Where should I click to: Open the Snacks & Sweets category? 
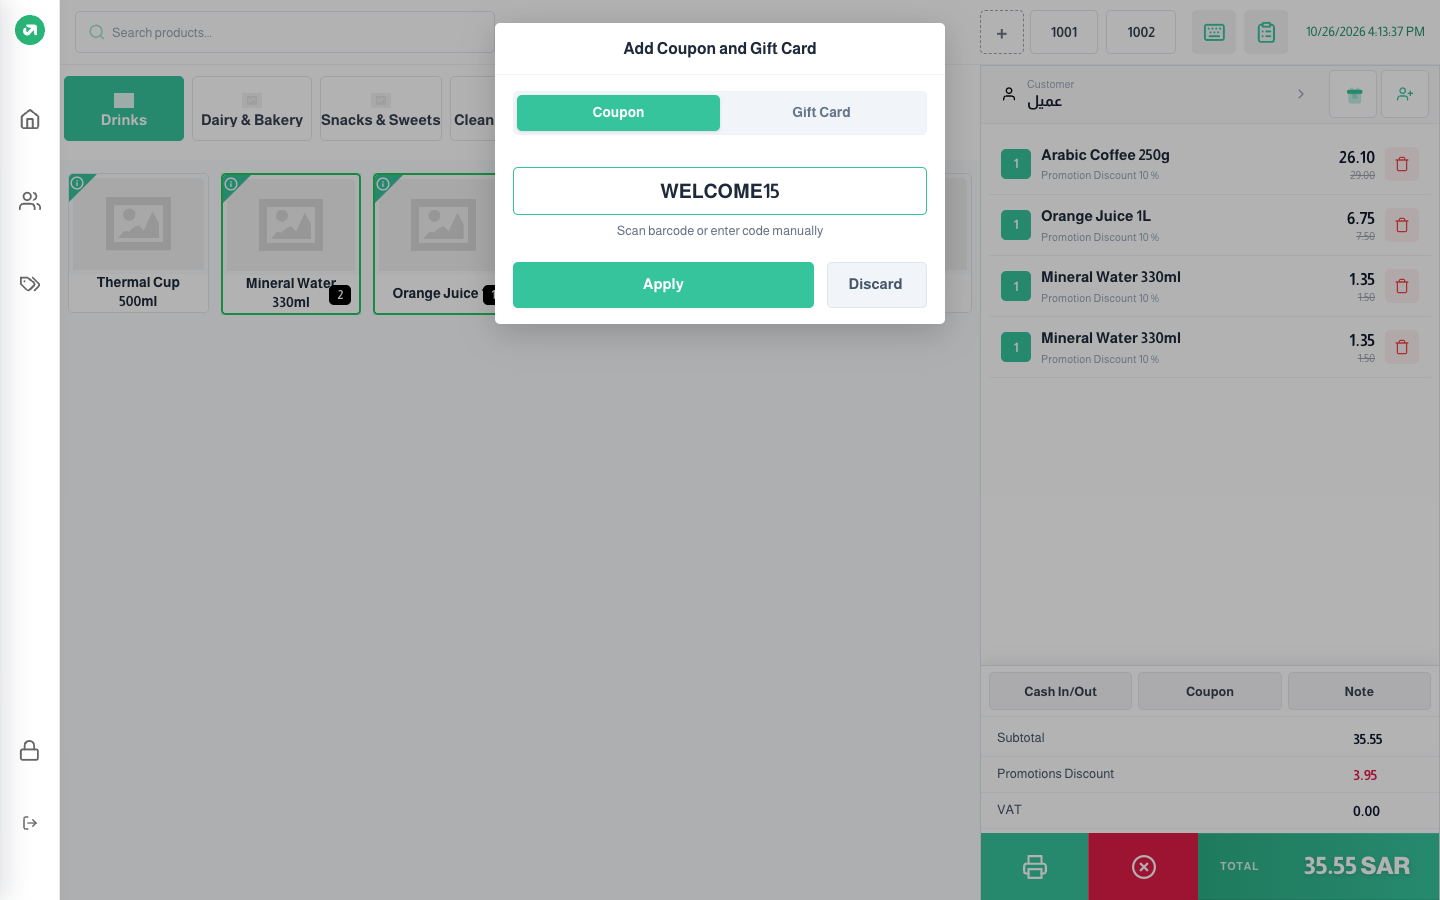381,108
